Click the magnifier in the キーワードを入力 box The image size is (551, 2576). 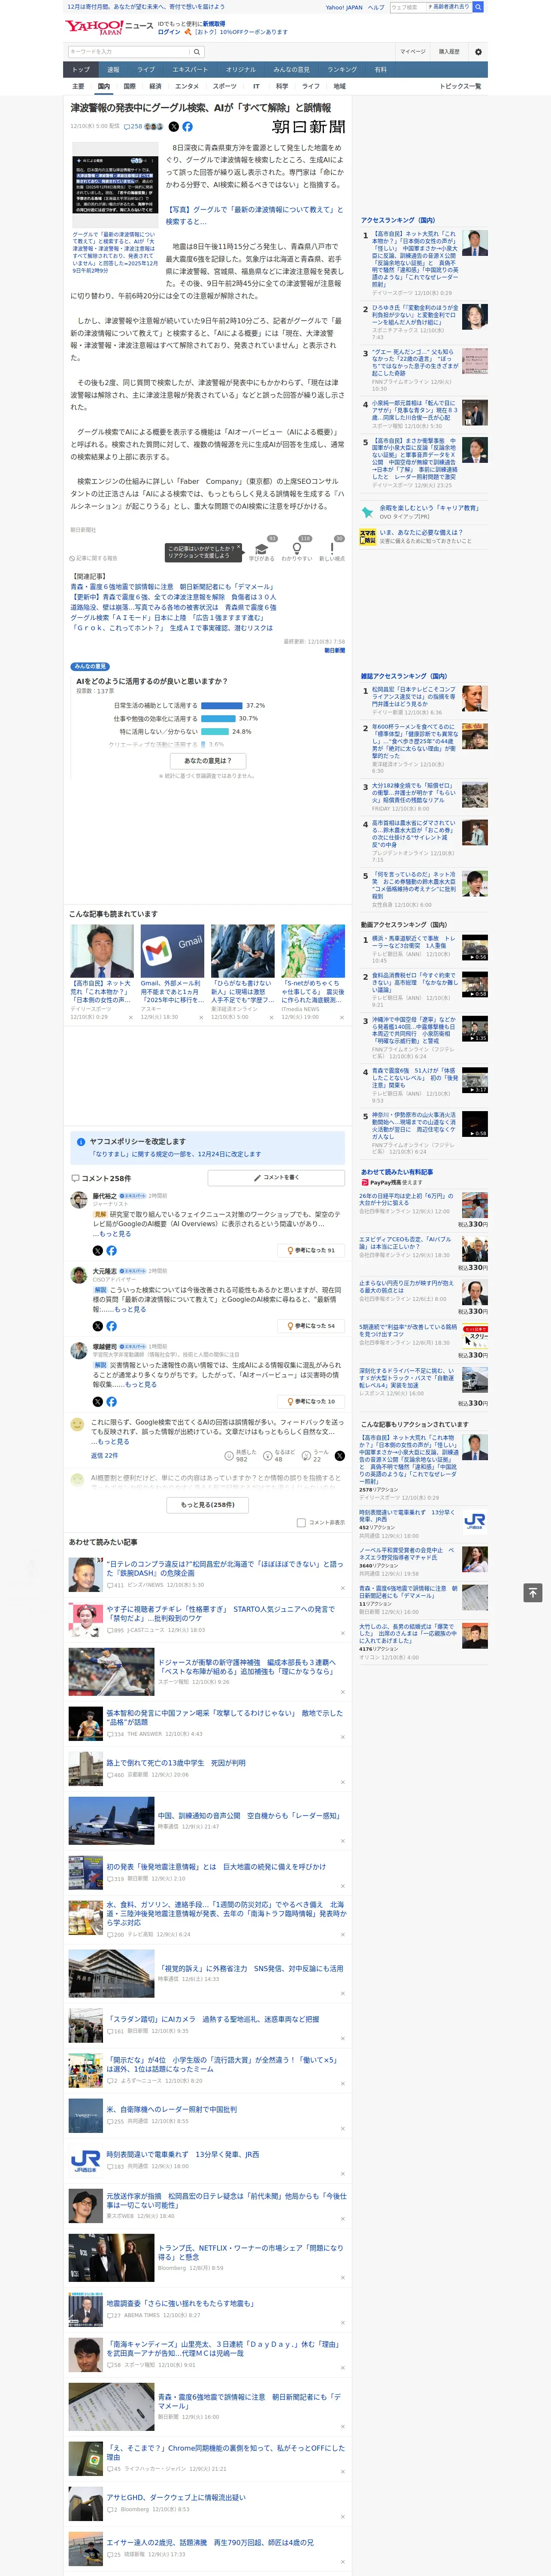(x=197, y=52)
